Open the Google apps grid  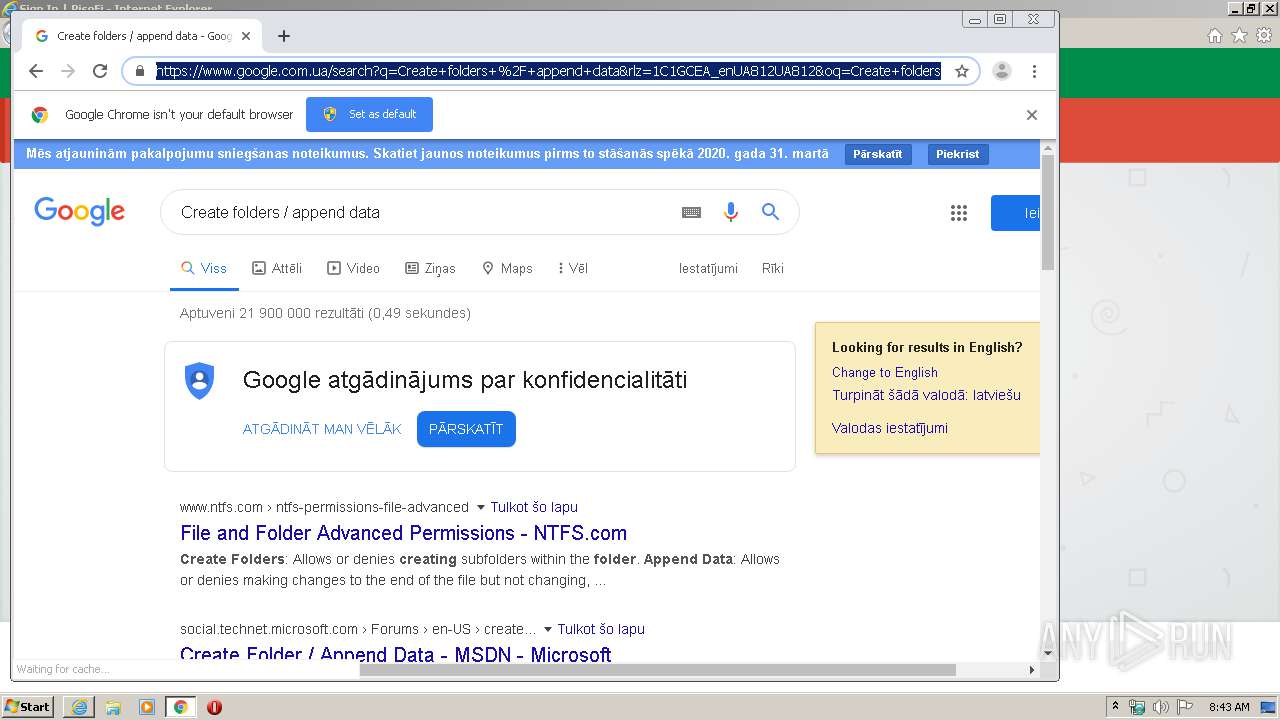[959, 213]
